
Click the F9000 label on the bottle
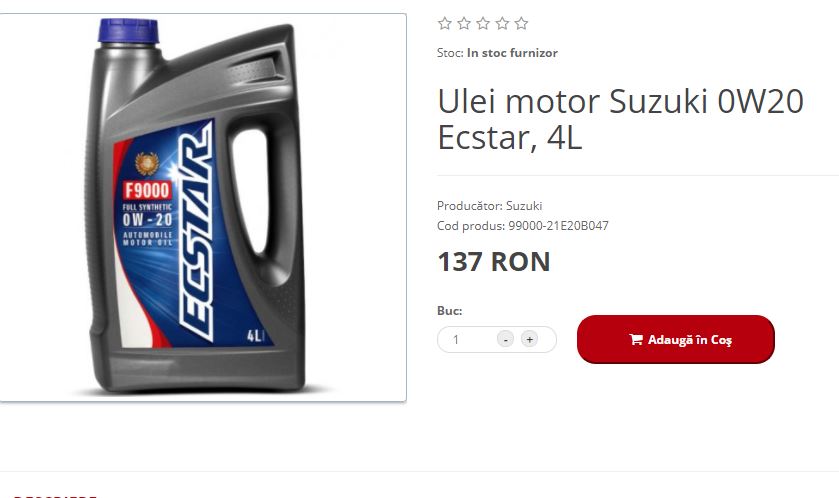coord(147,190)
